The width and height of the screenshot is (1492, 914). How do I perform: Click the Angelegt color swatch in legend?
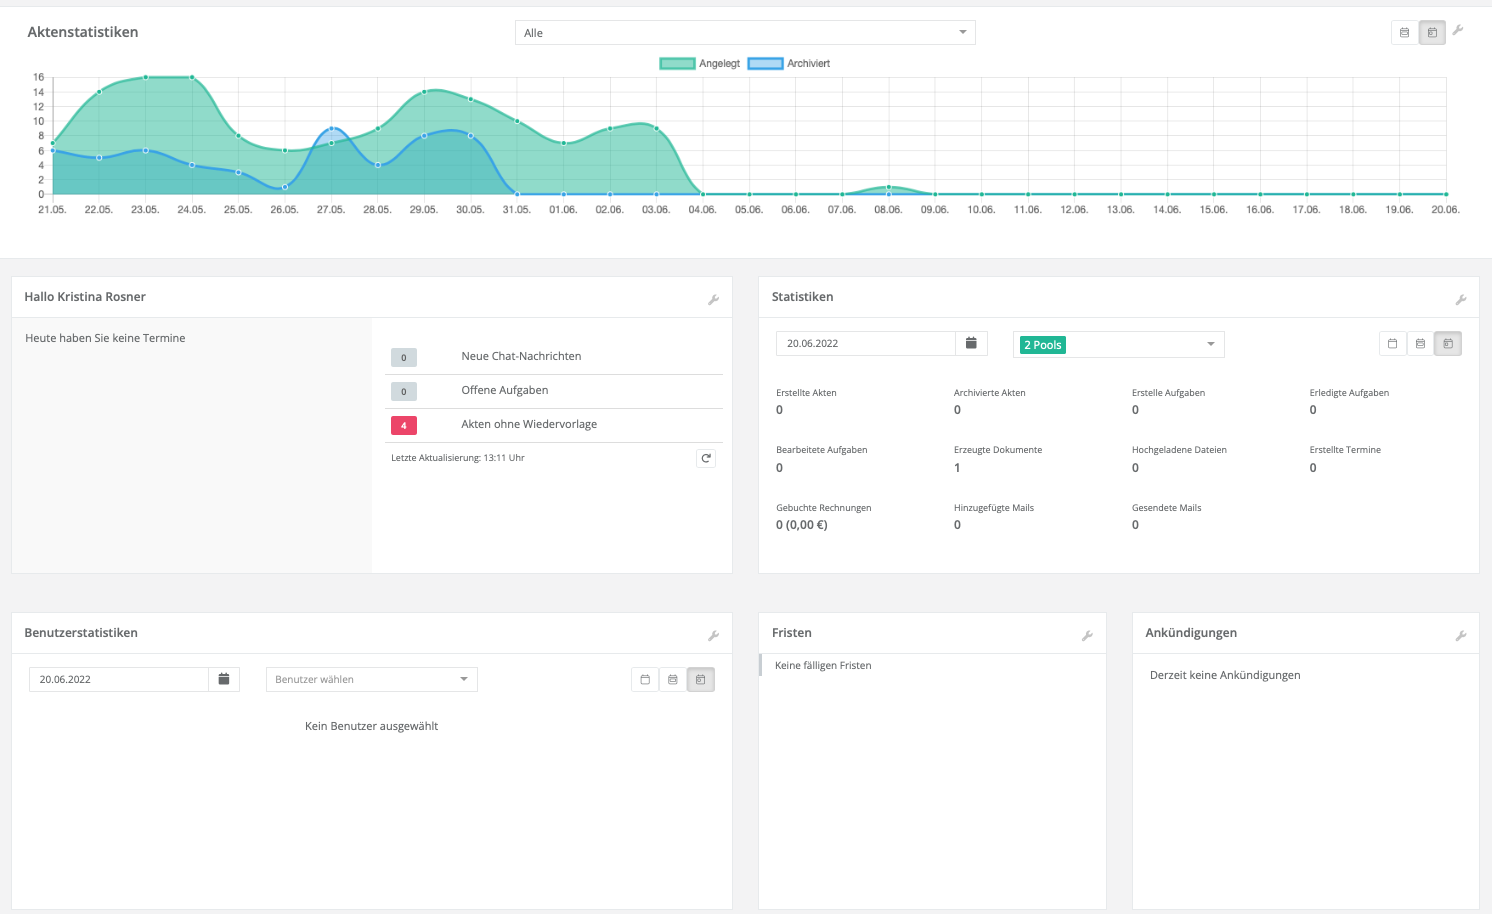(x=677, y=64)
